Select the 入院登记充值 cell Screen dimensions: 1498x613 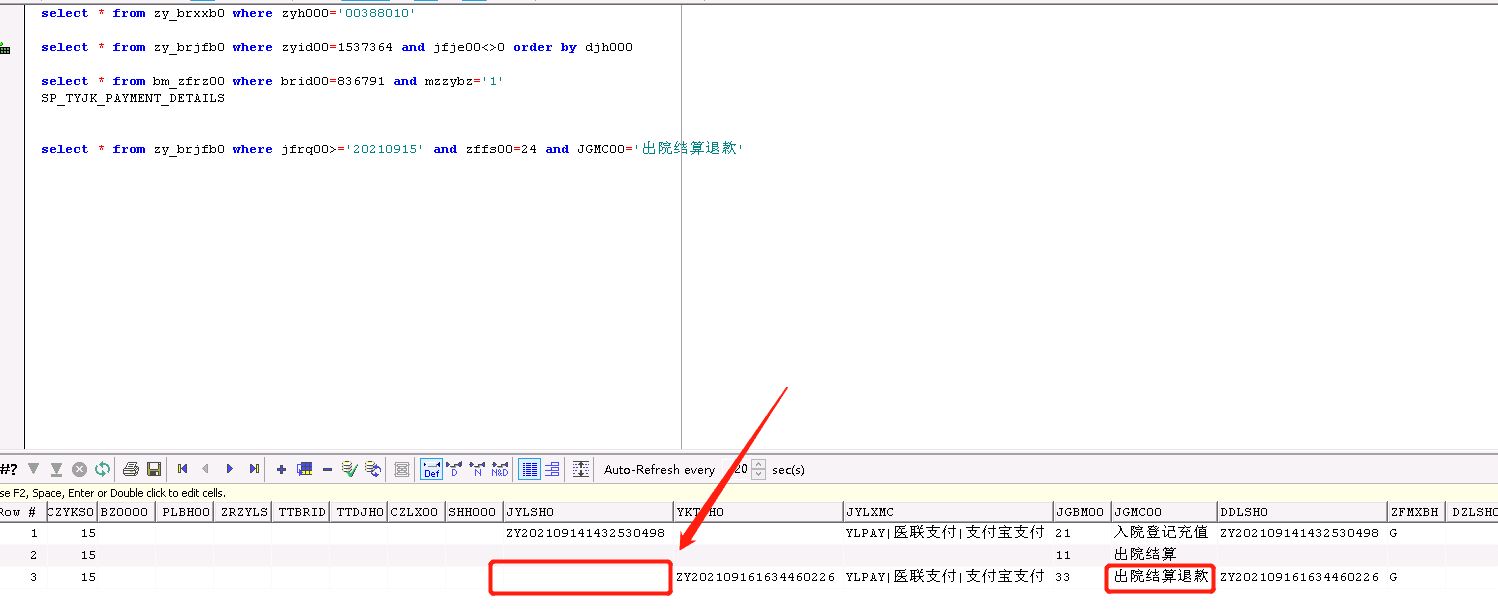(1164, 533)
